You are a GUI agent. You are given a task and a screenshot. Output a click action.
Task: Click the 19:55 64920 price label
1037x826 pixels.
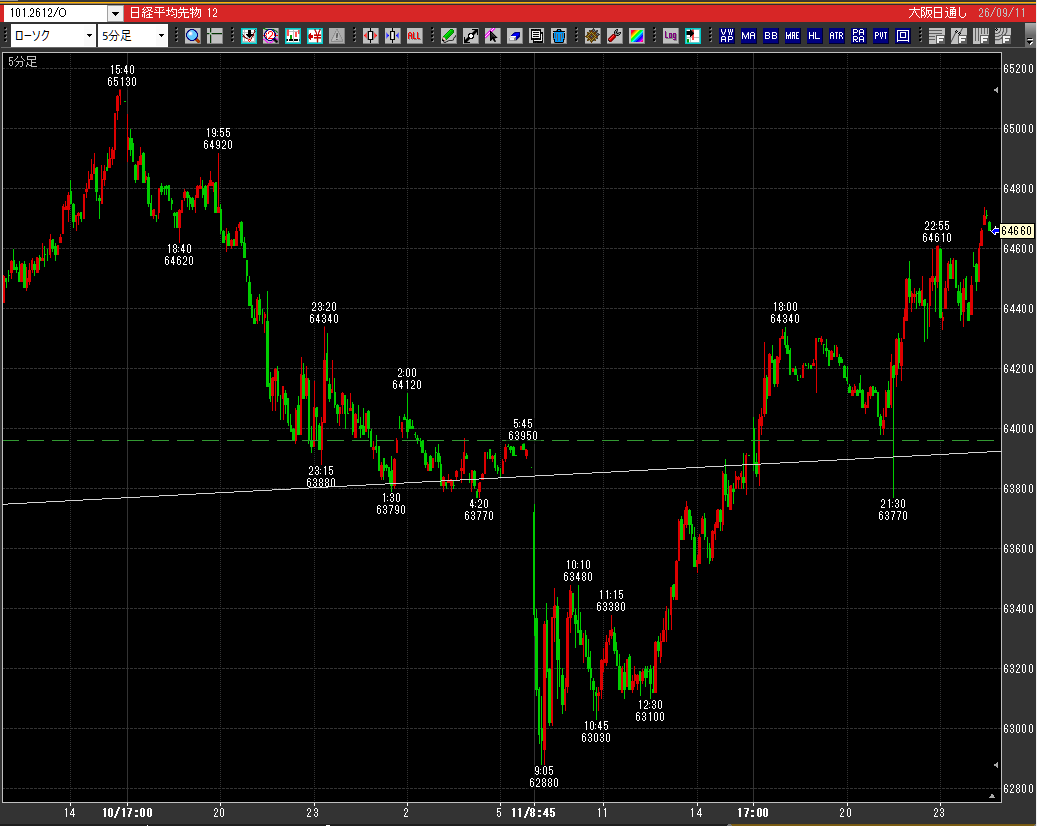point(218,139)
